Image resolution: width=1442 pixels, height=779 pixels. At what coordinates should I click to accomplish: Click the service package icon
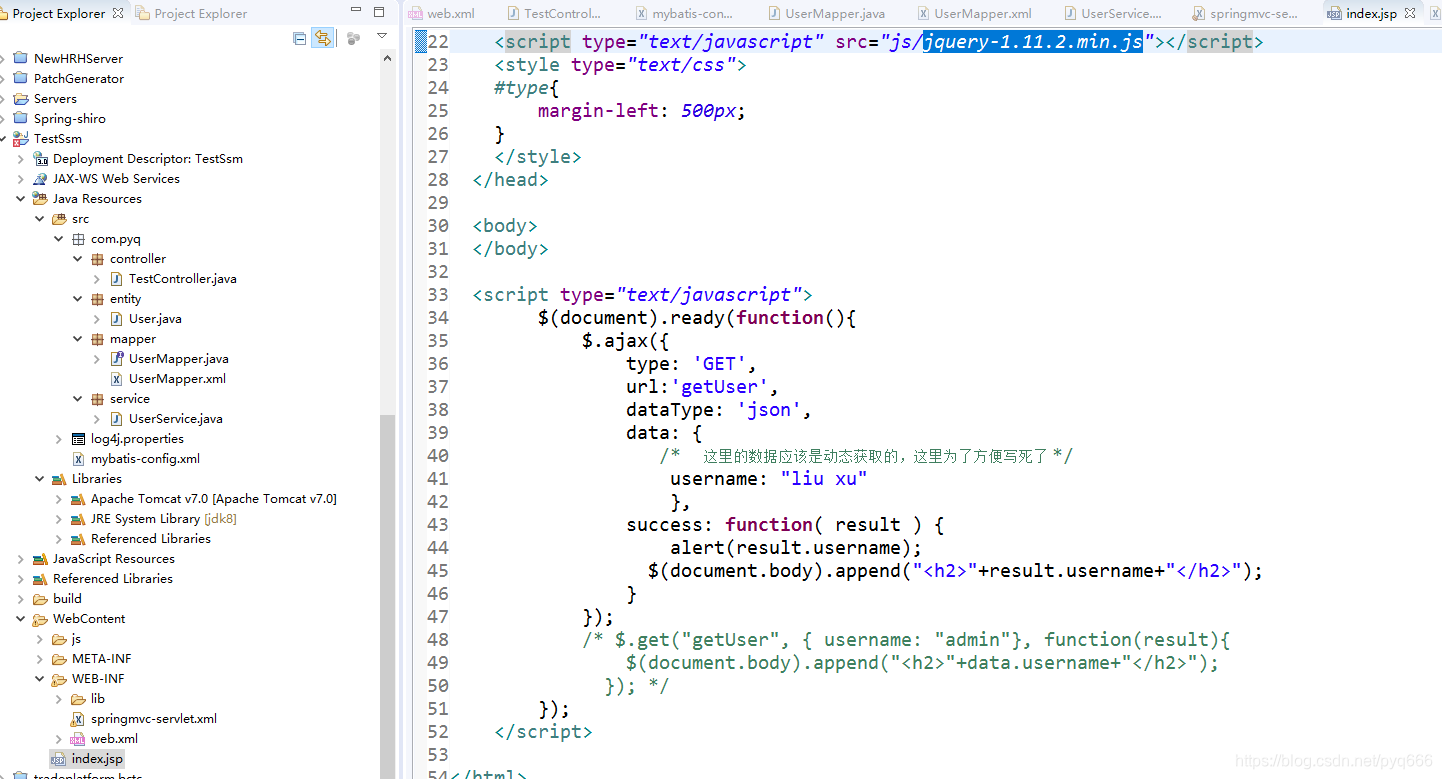tap(97, 399)
